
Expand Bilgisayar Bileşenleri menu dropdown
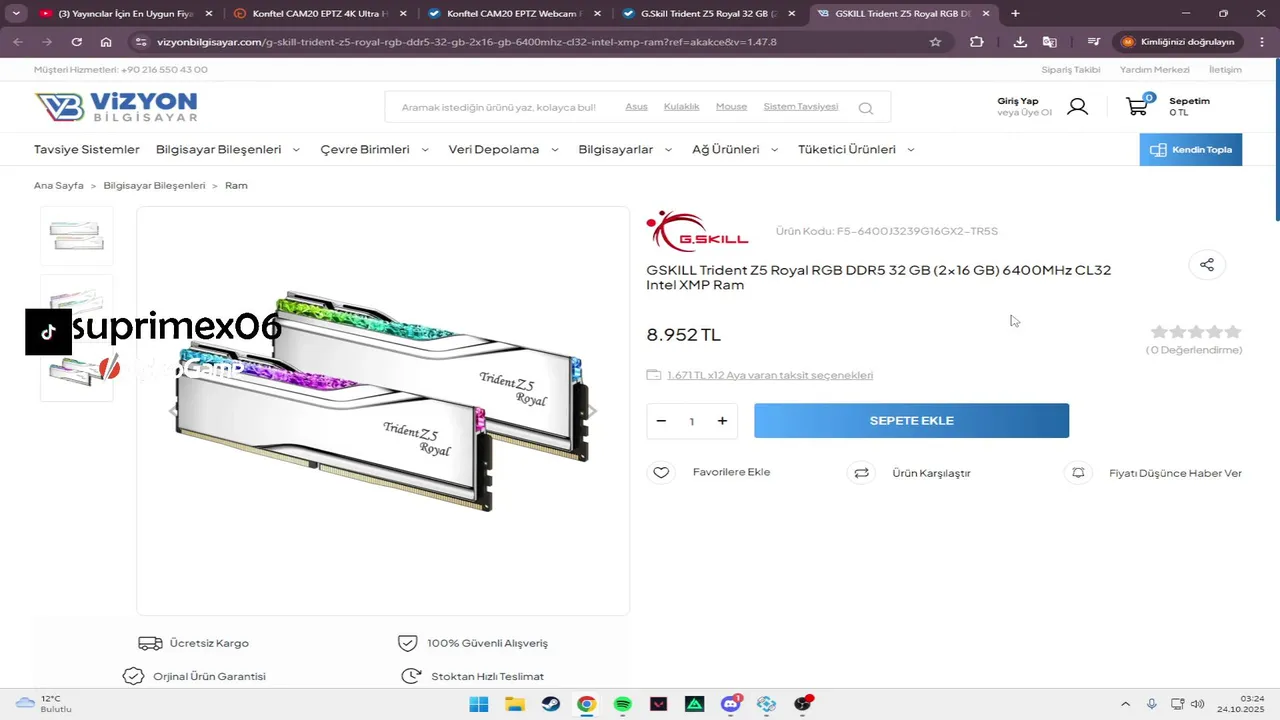click(228, 149)
